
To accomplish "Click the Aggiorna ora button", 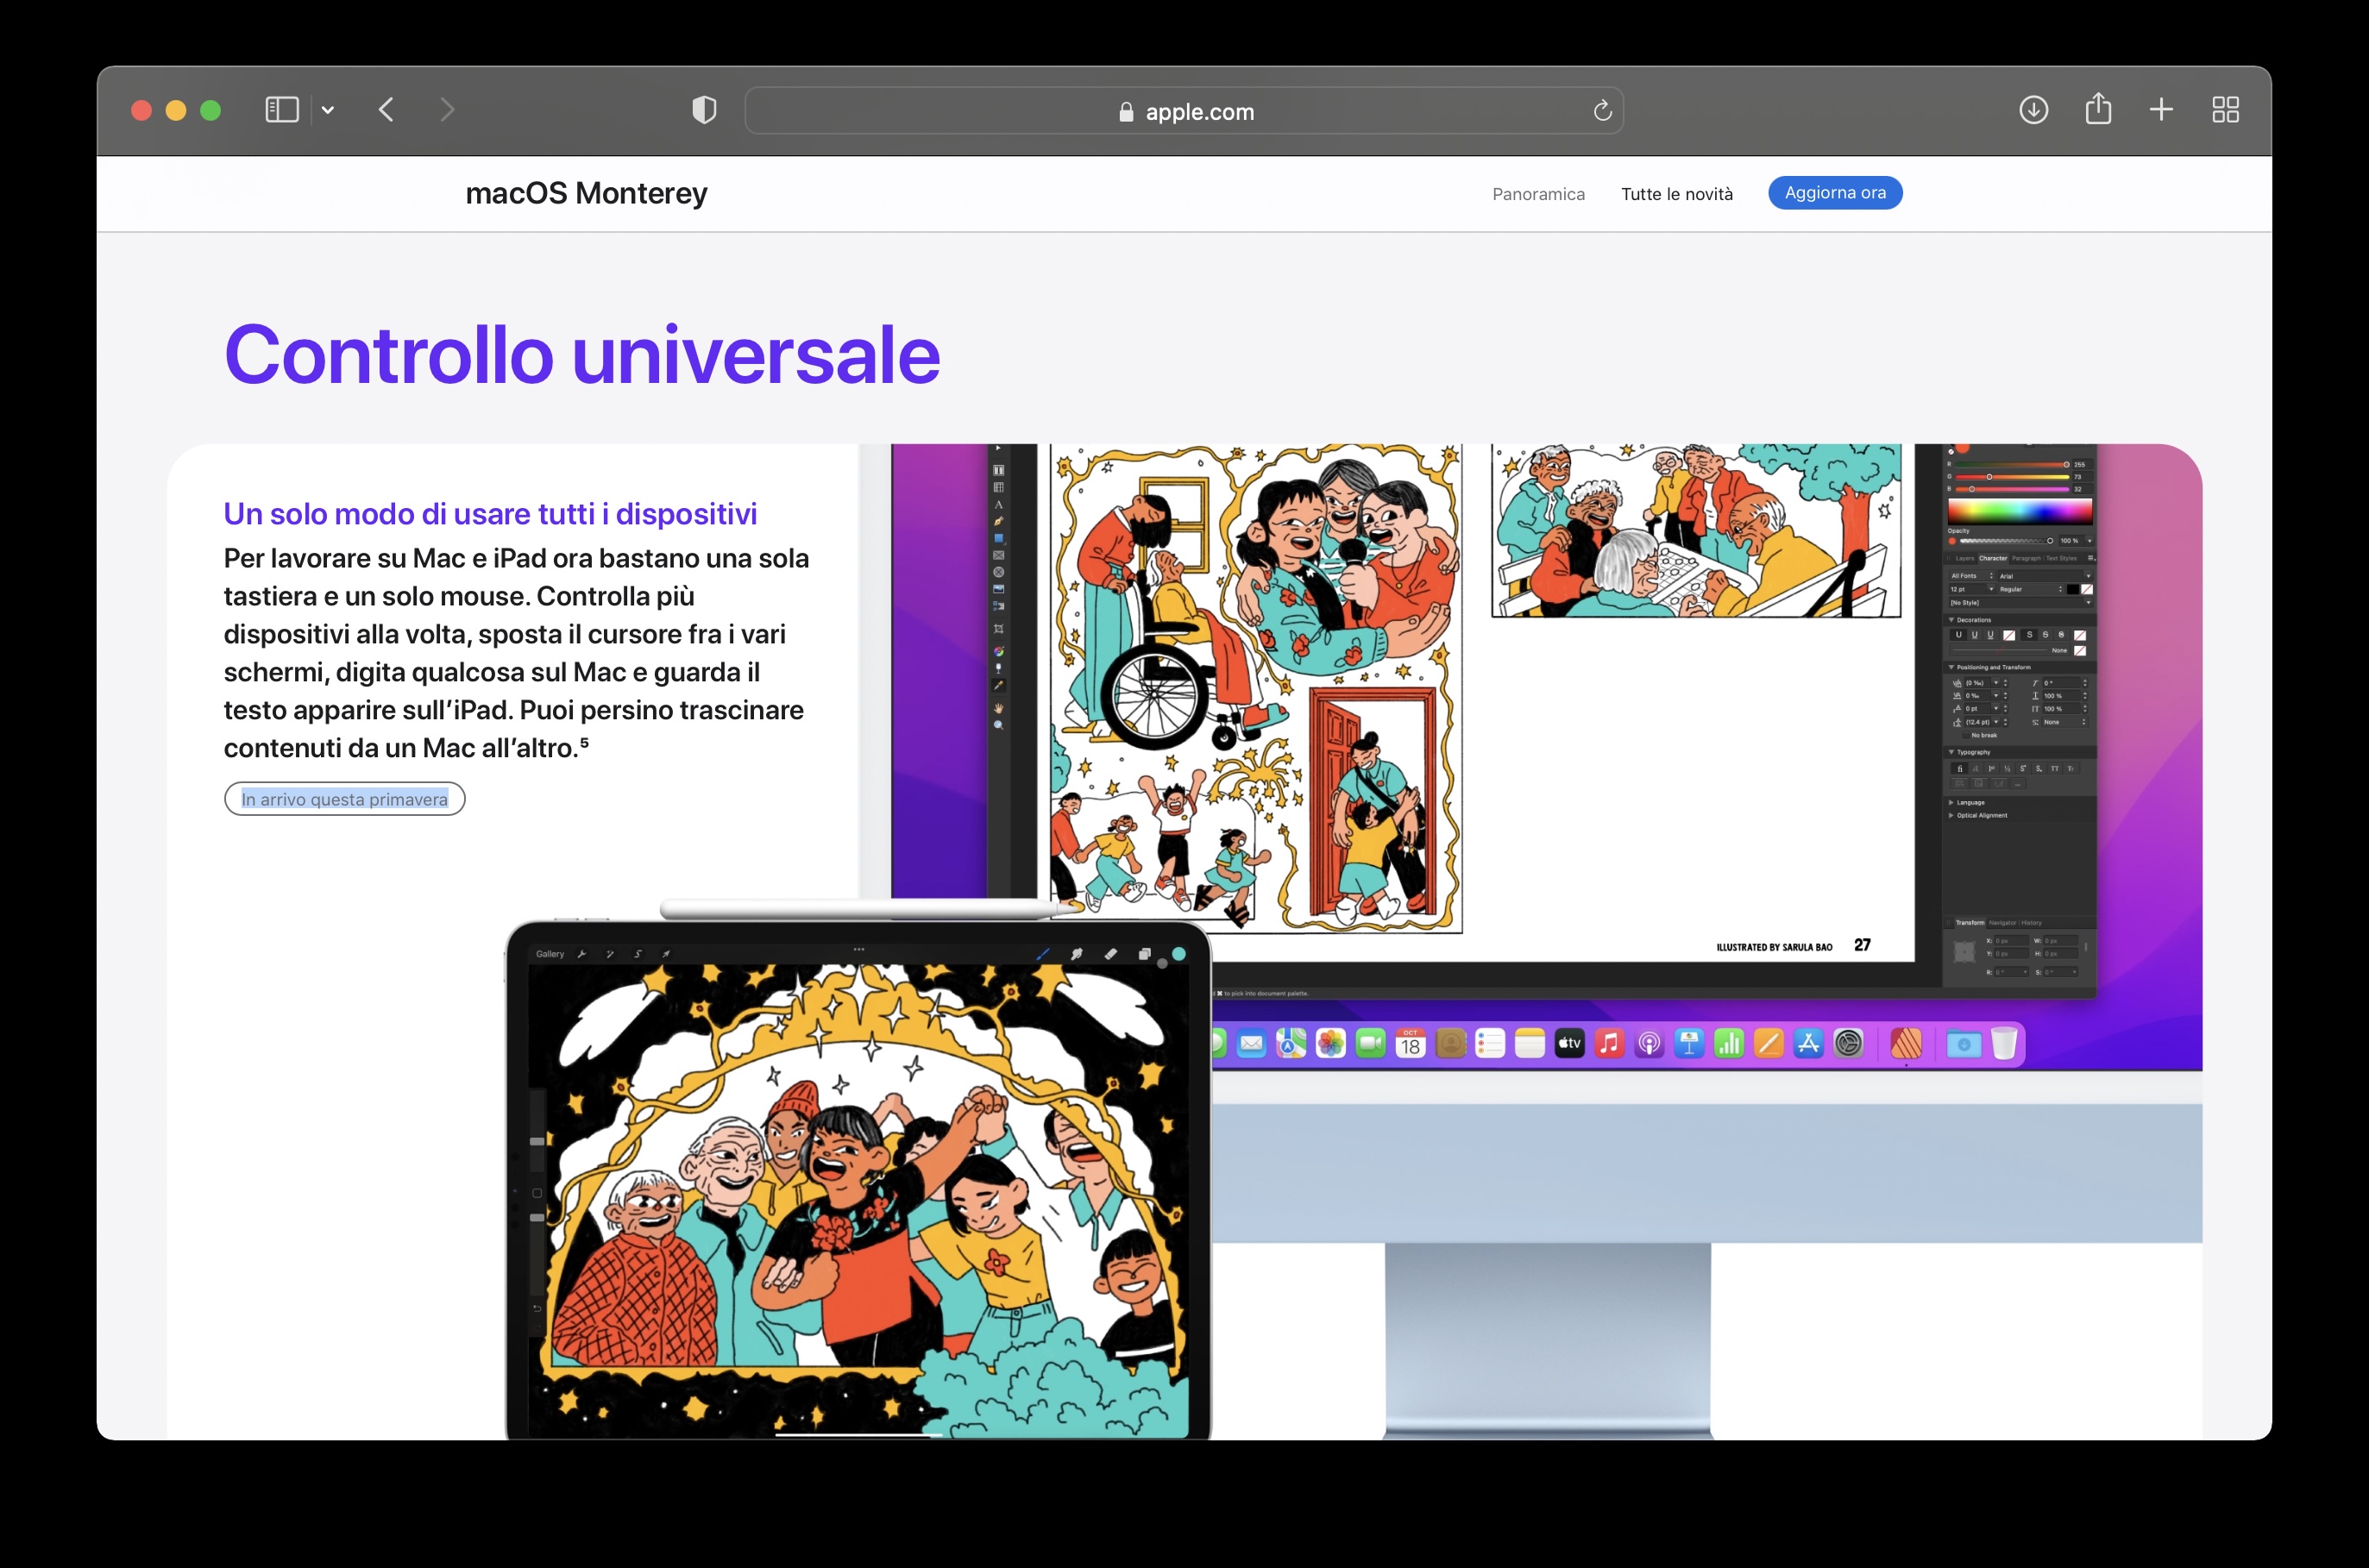I will tap(1835, 193).
